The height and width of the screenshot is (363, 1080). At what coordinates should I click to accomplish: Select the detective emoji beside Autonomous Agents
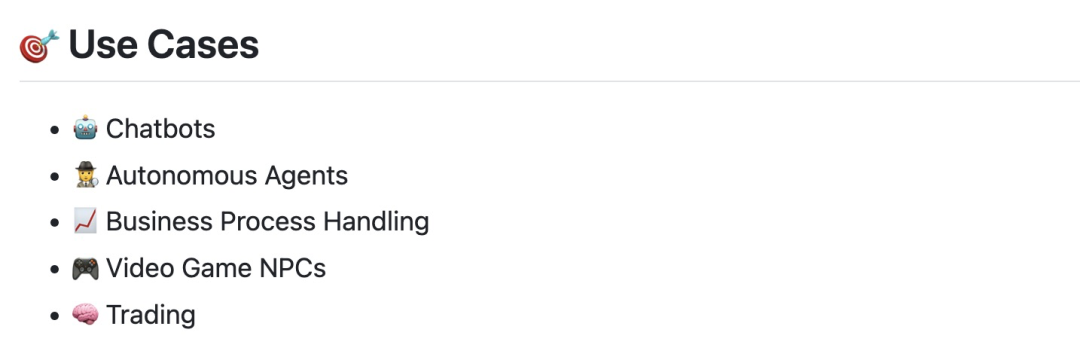[x=85, y=176]
